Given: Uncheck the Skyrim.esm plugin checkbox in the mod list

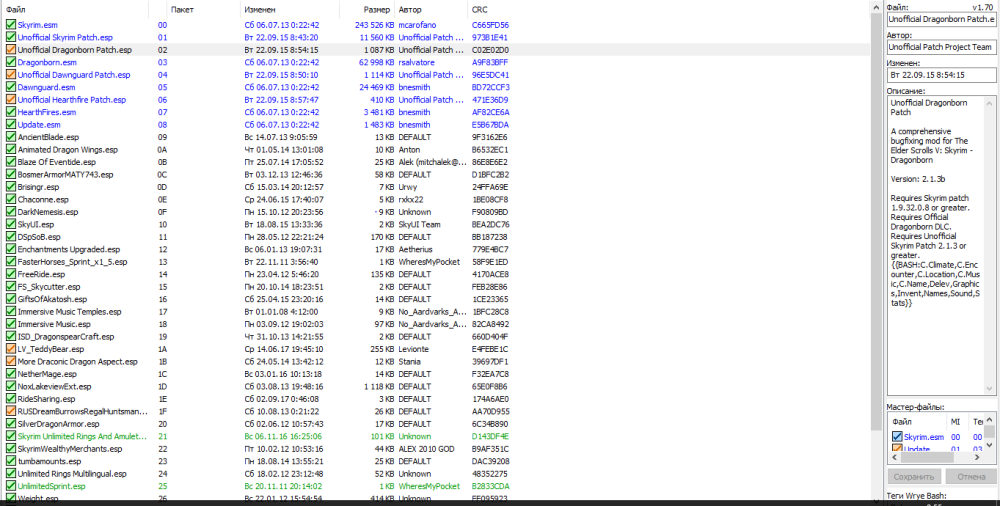Looking at the screenshot, I should coord(11,25).
